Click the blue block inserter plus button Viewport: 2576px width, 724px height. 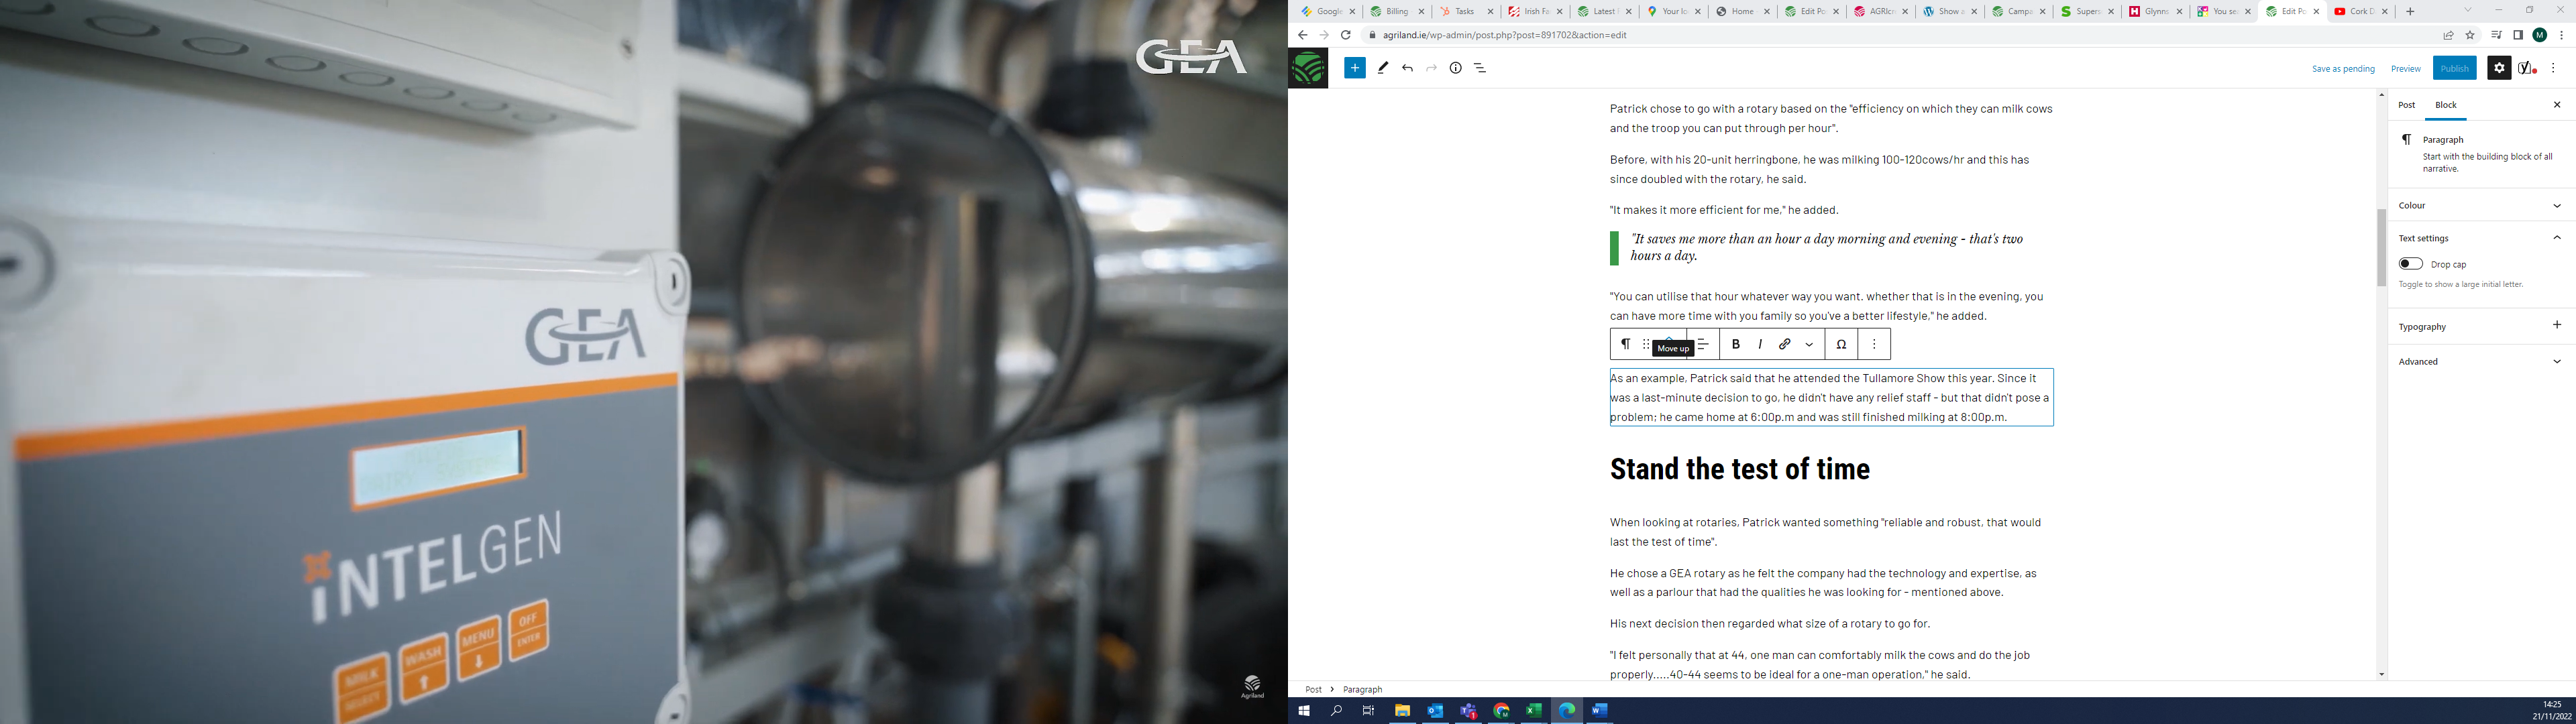pos(1354,68)
